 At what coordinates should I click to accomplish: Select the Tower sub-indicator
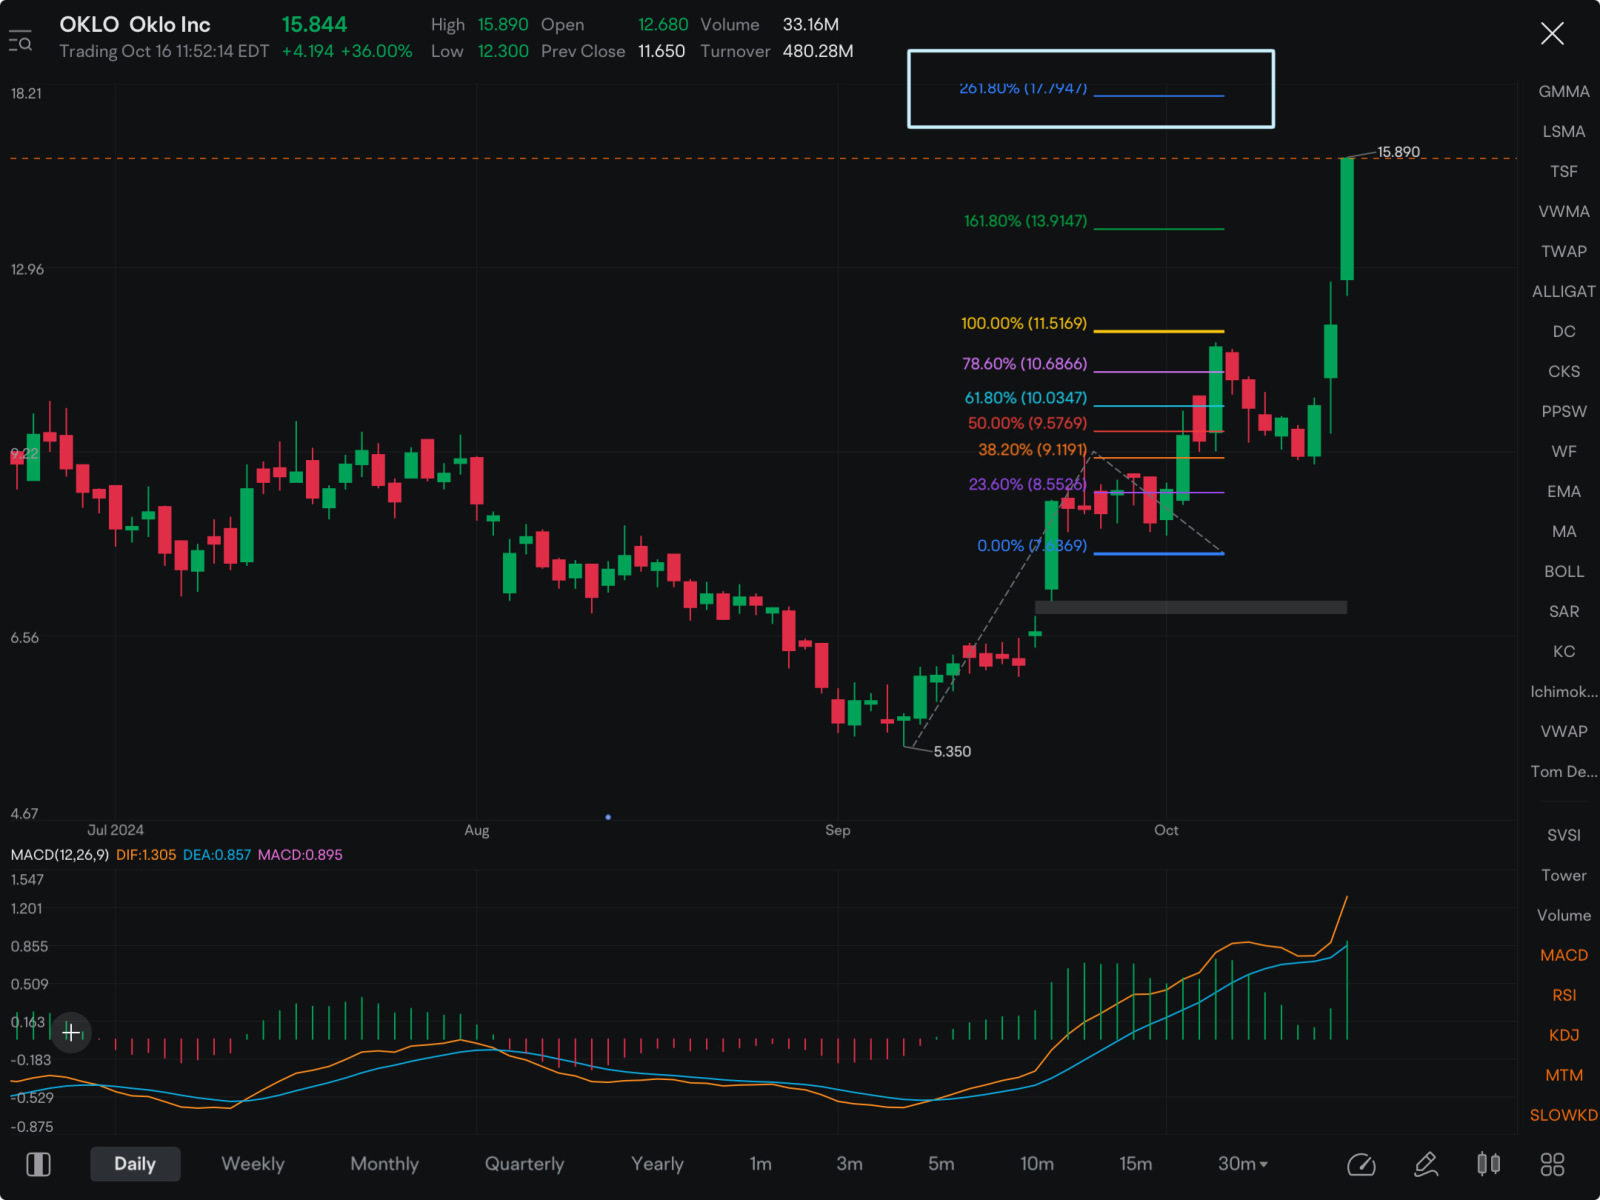pos(1564,875)
